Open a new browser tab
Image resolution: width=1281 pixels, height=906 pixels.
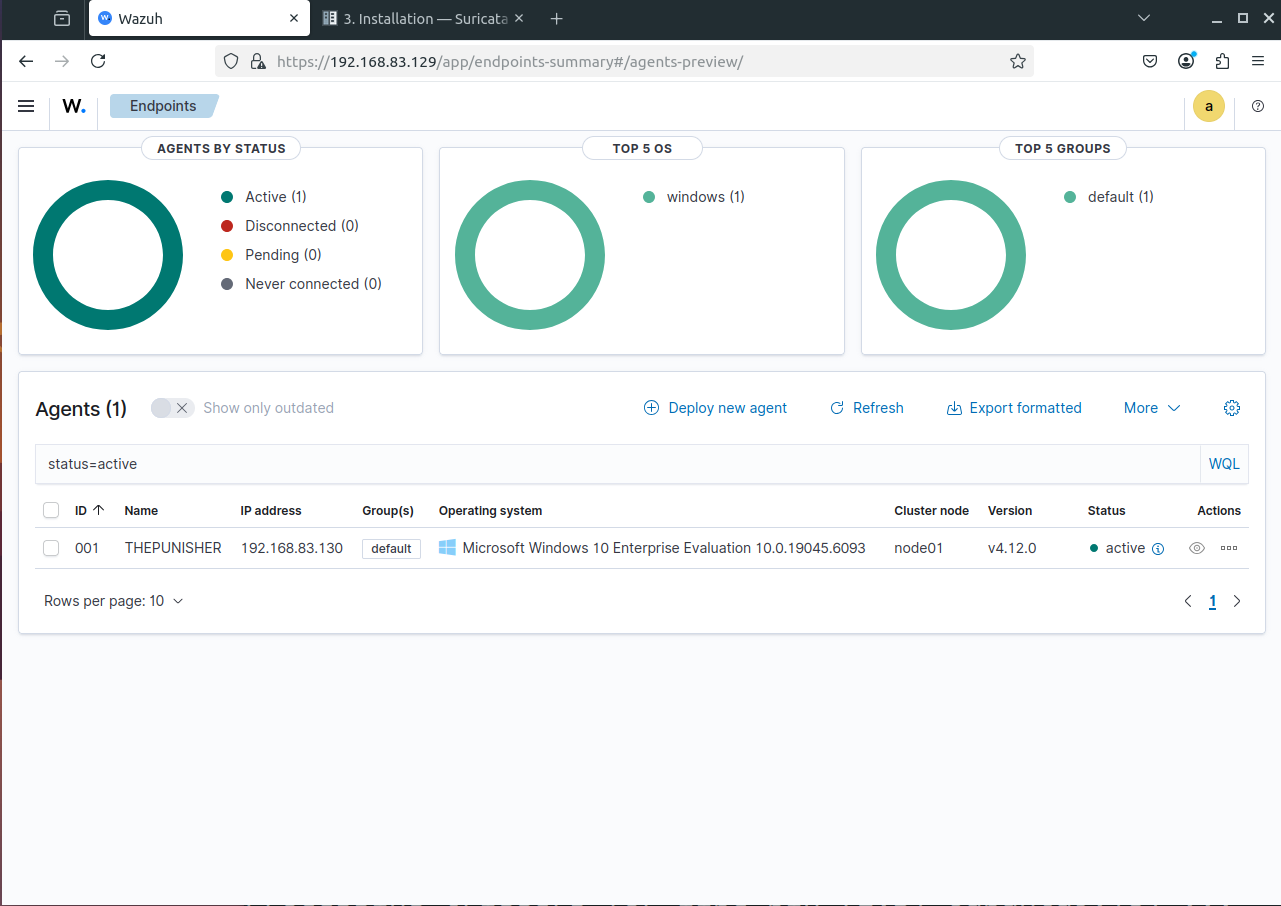557,18
